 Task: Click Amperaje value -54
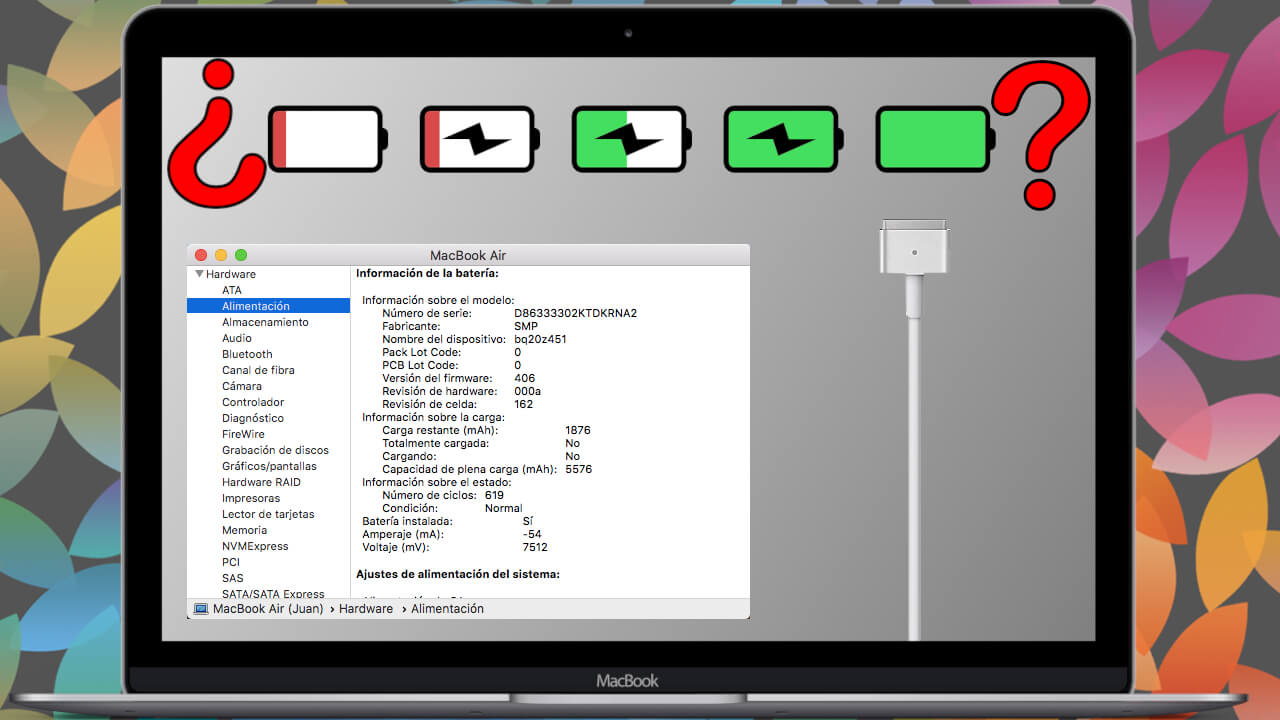tap(532, 534)
